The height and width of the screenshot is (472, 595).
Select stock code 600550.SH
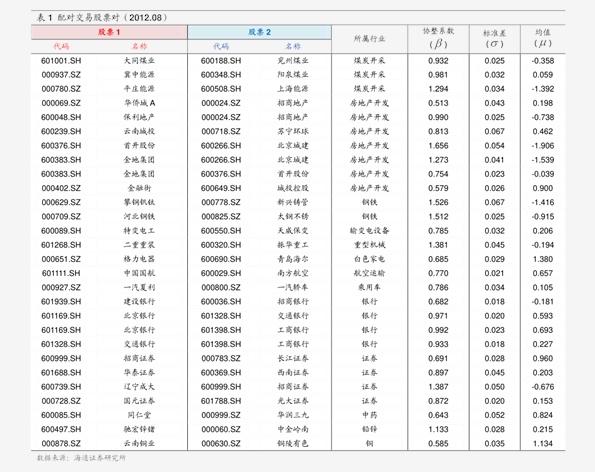[221, 231]
